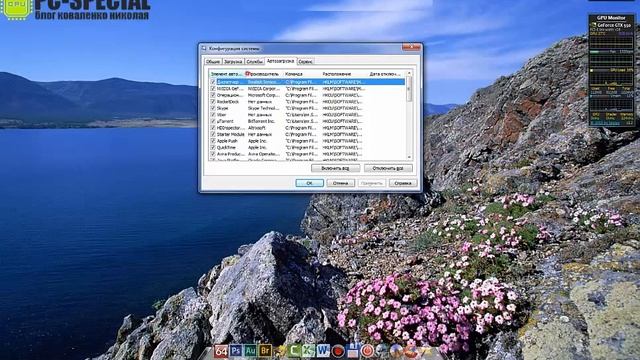Image resolution: width=640 pixels, height=360 pixels.
Task: Open the Службы tab
Action: (254, 62)
